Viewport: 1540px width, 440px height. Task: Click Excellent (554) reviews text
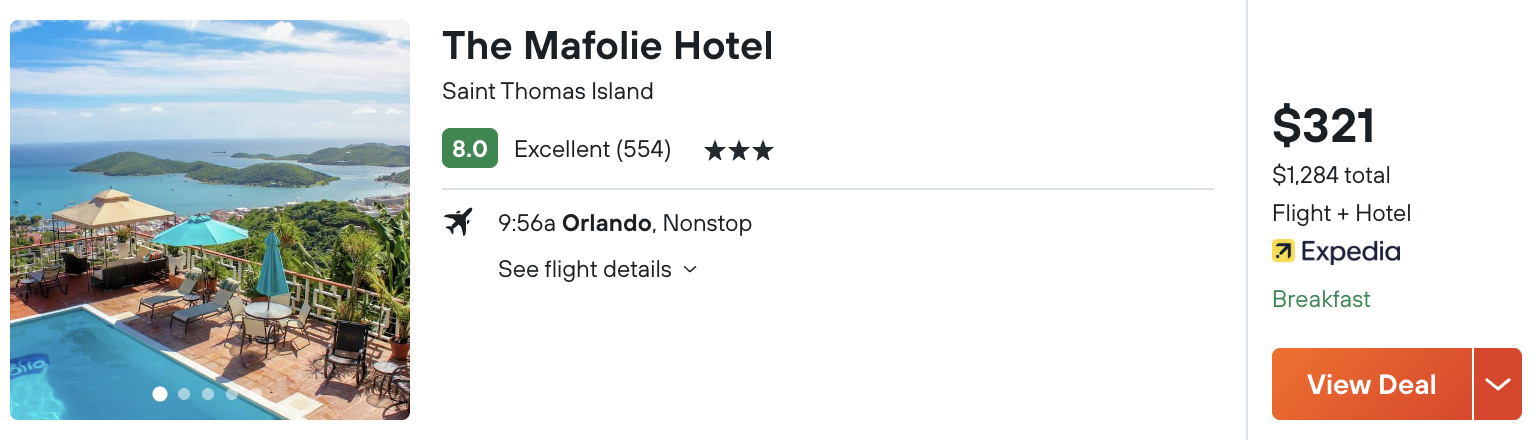click(592, 150)
